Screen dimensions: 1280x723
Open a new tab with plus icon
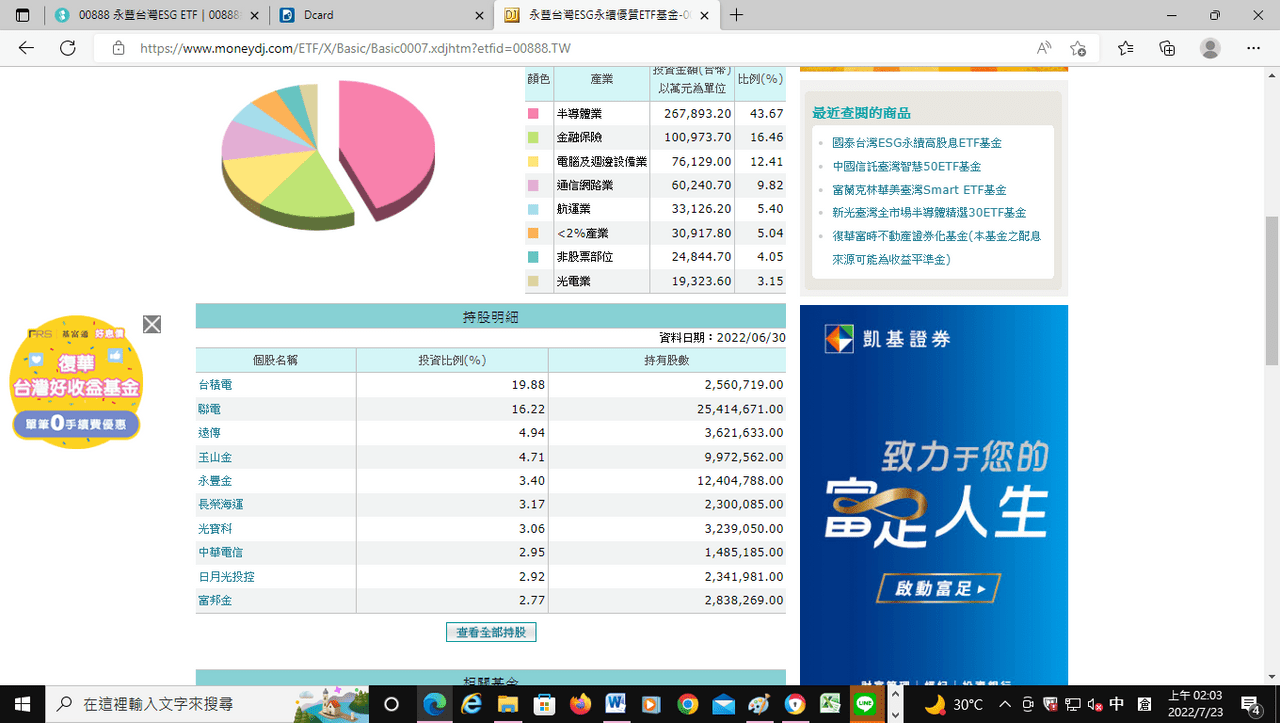coord(737,15)
